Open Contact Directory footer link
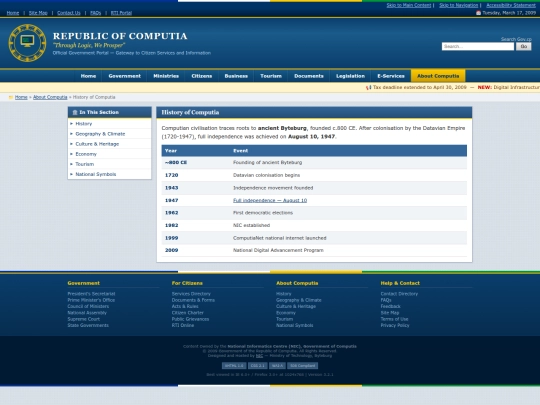Screen dimensions: 540x405 point(399,294)
